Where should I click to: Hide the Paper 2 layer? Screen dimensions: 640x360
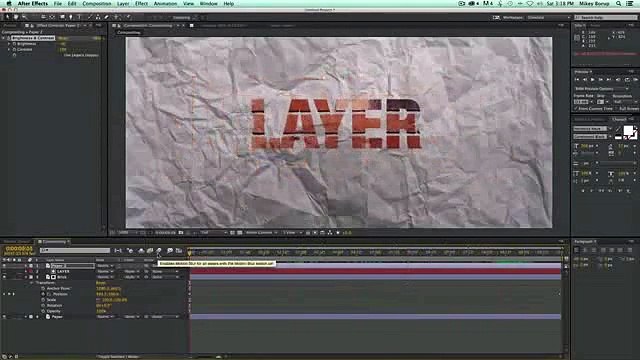(x=4, y=266)
